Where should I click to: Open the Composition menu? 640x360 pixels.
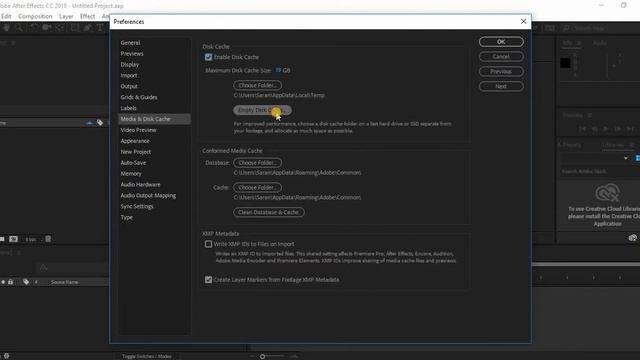click(x=35, y=16)
